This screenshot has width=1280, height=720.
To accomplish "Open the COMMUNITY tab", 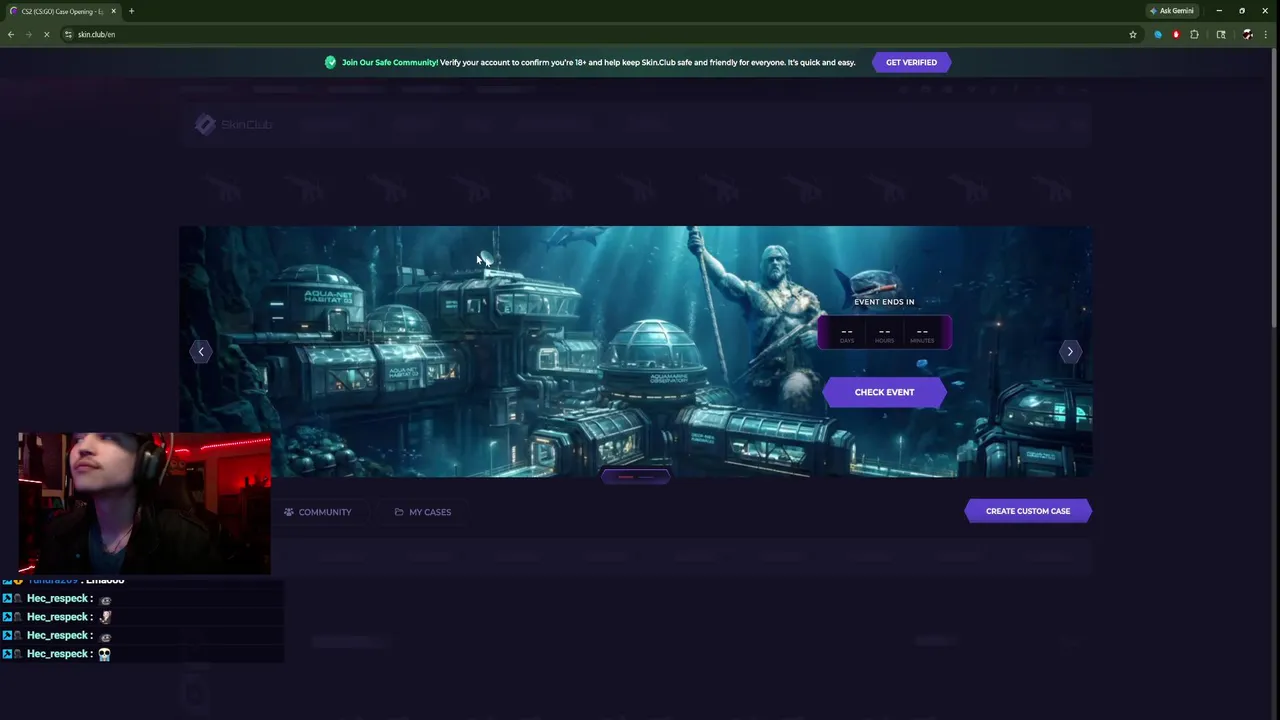I will 318,512.
